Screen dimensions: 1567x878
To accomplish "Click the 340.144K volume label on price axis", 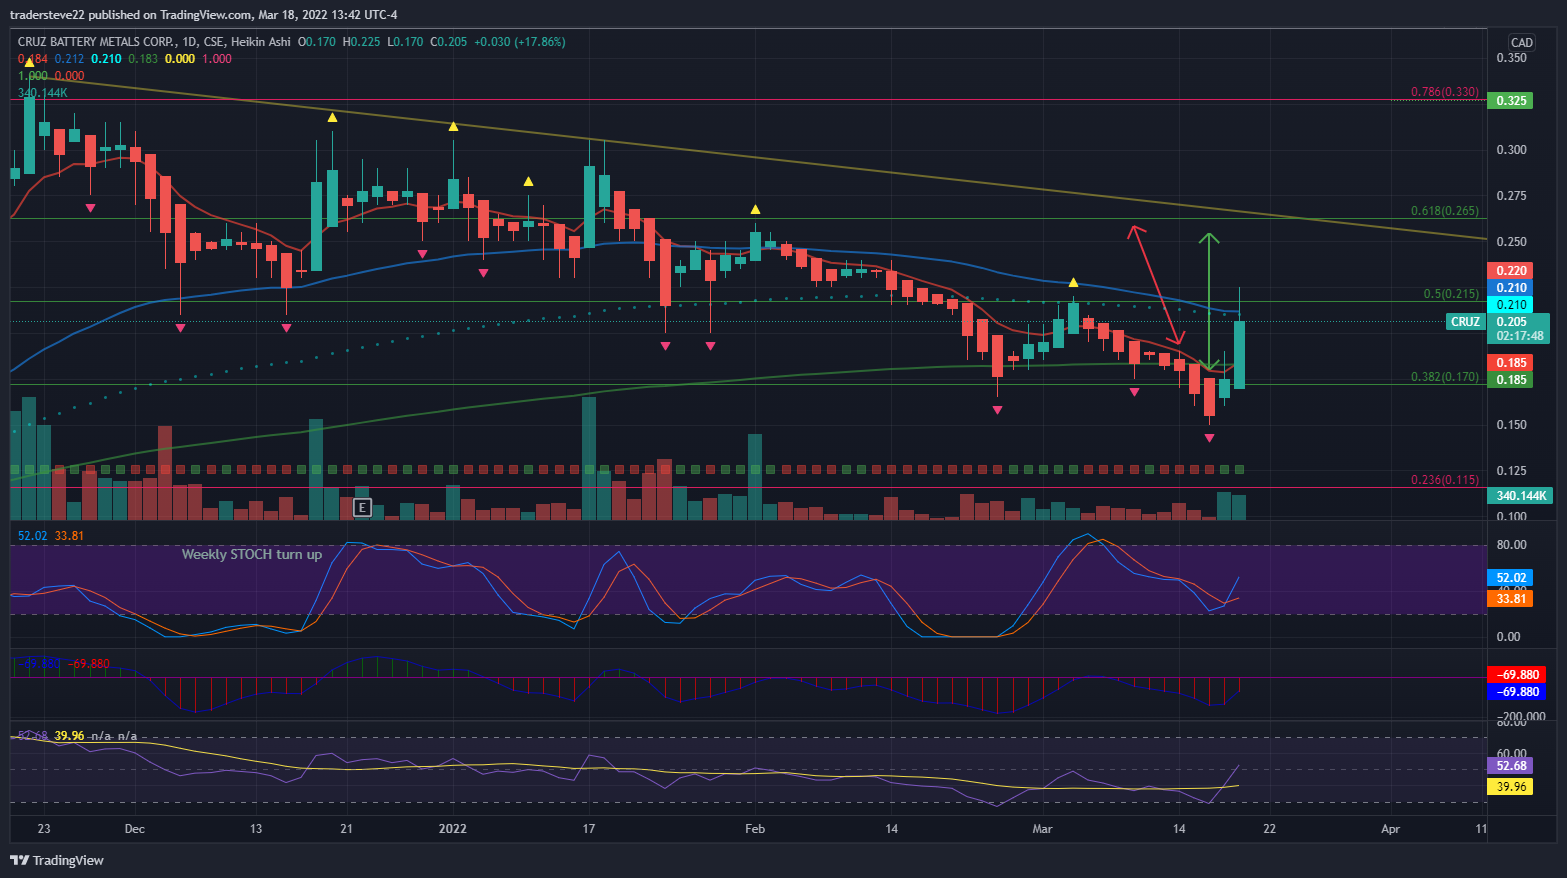I will pos(1520,496).
